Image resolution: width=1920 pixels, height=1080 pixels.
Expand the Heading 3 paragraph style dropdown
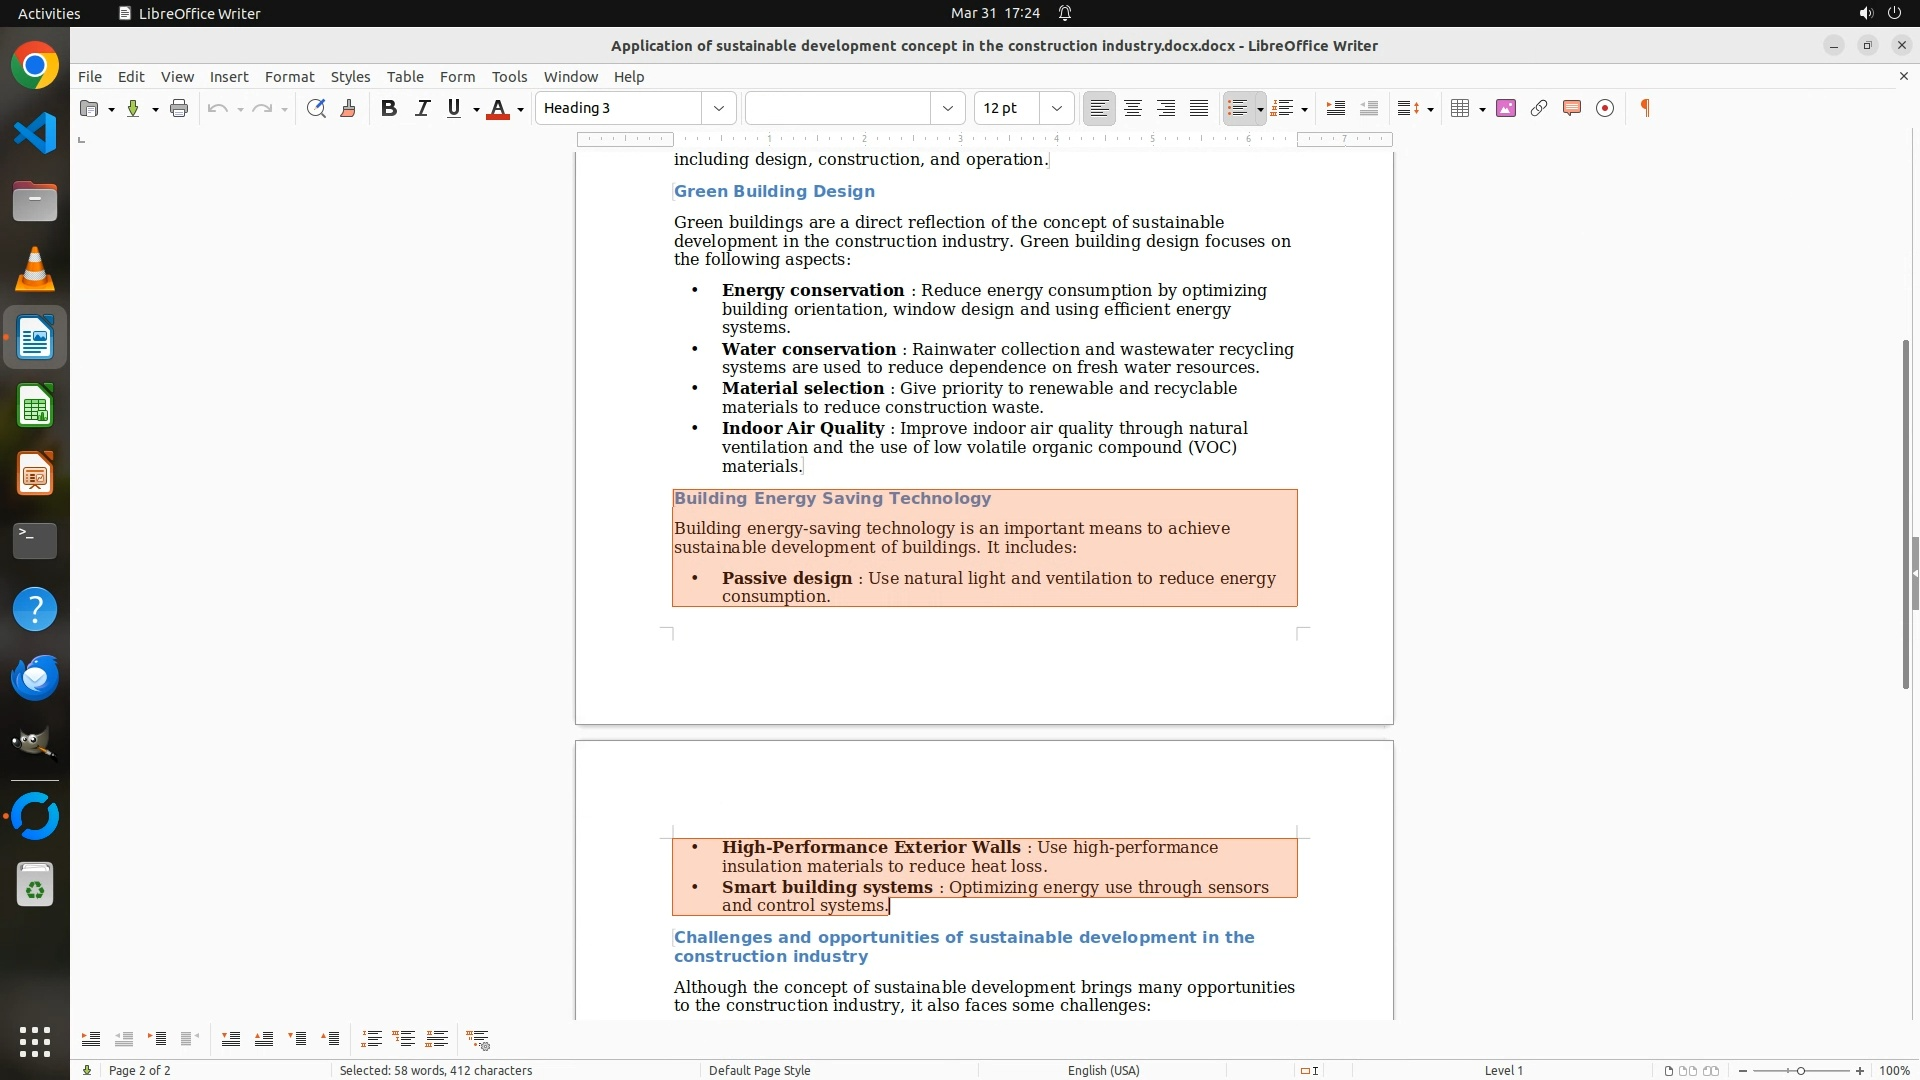(718, 108)
